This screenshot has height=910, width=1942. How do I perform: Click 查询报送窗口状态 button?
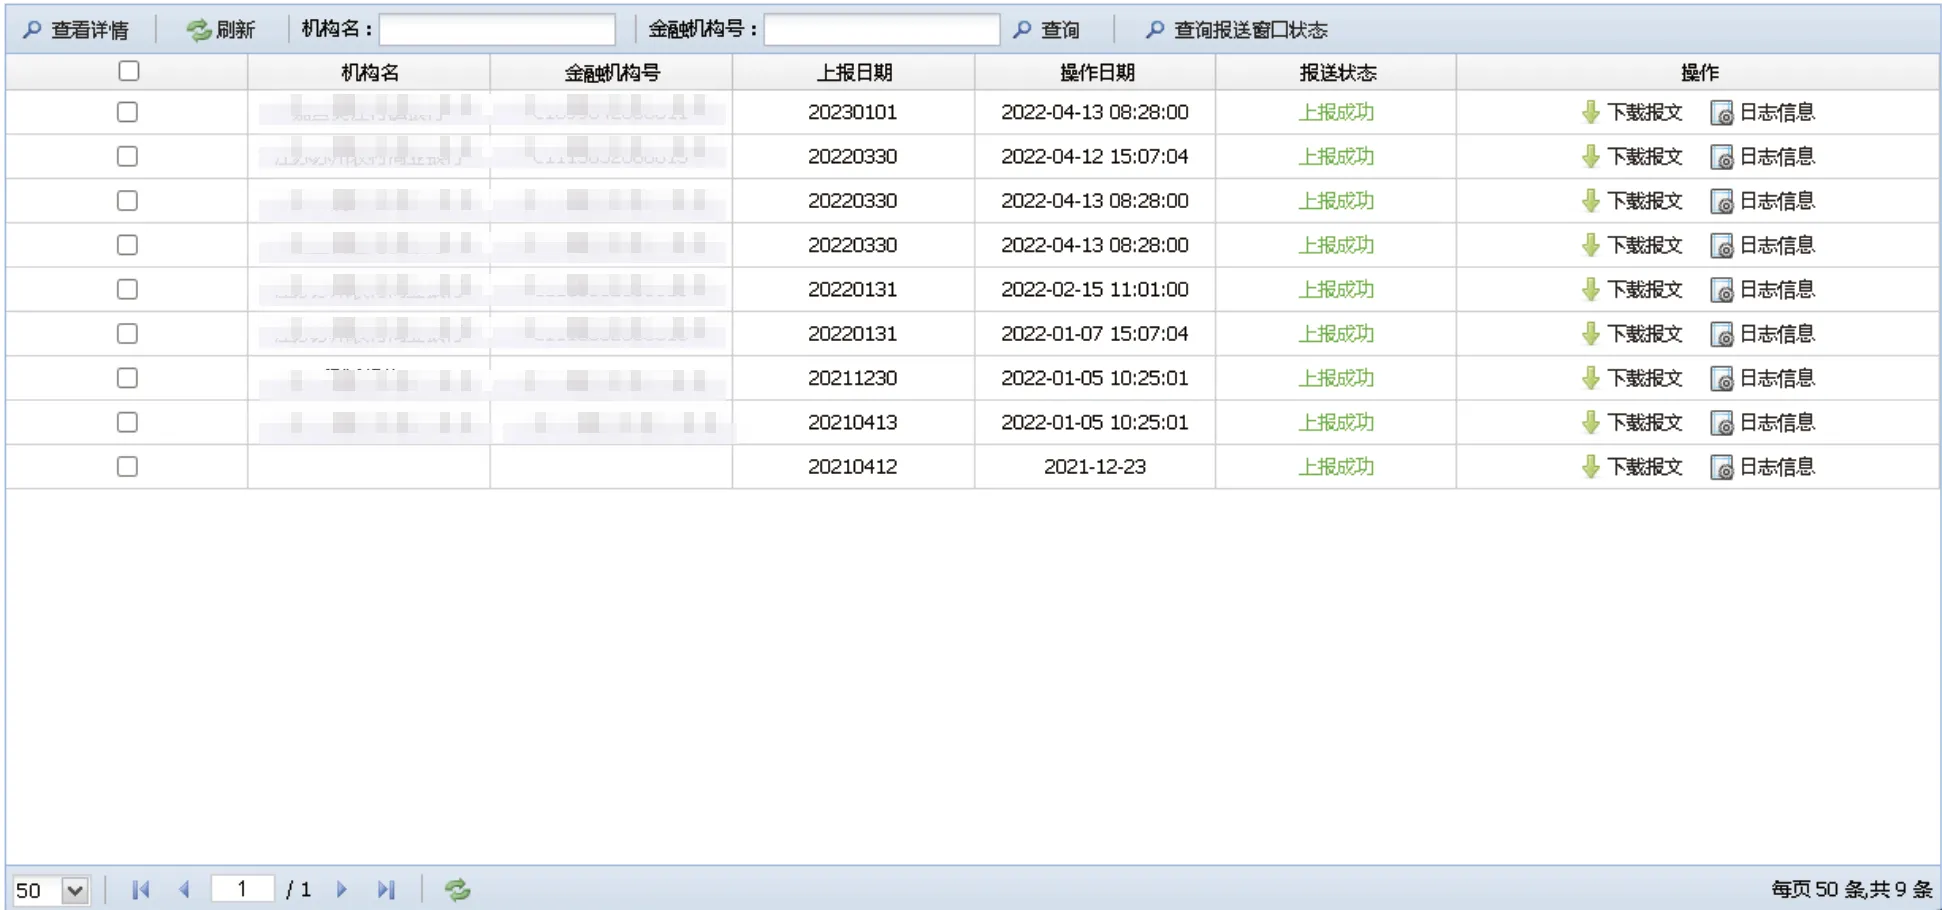[x=1237, y=30]
